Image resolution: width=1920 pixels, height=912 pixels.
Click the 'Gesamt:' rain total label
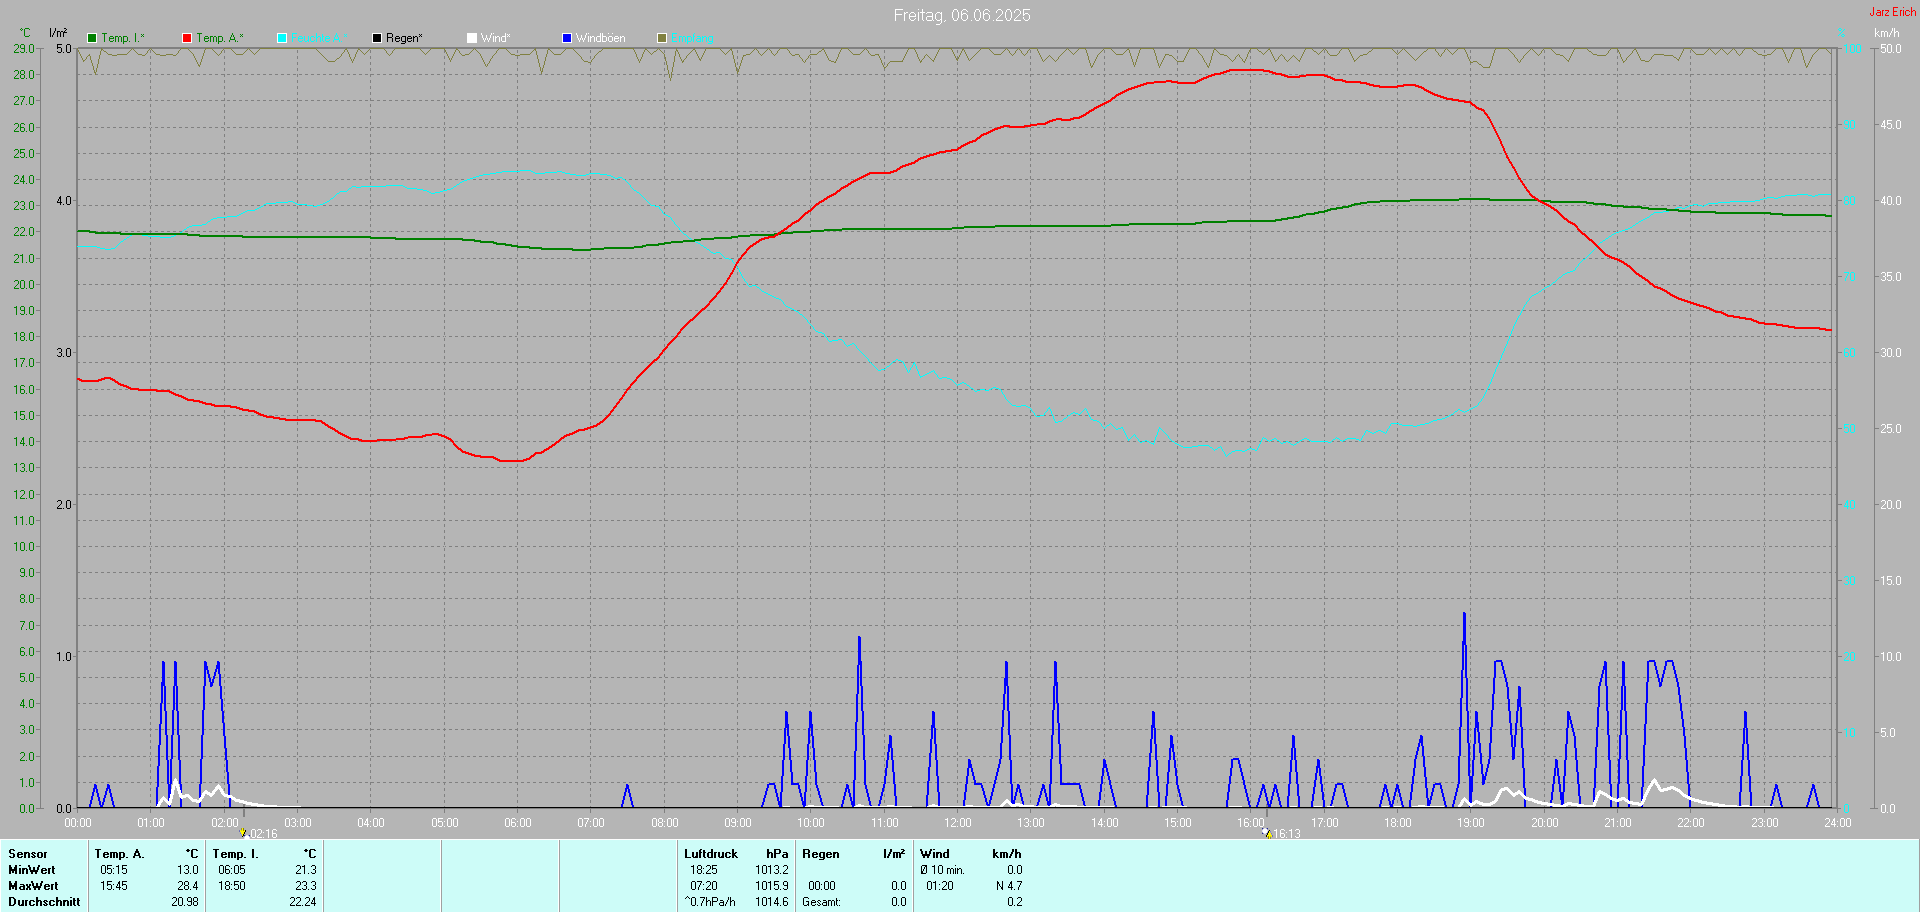[x=822, y=902]
